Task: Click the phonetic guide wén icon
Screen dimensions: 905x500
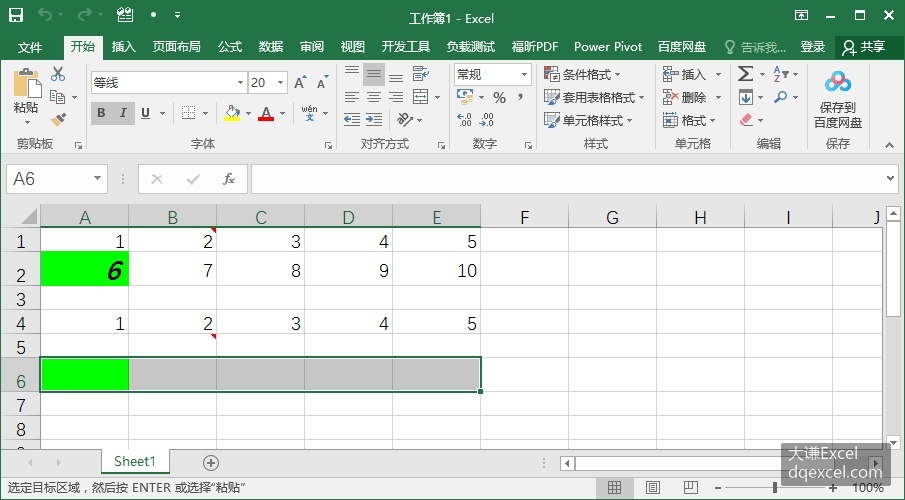Action: pyautogui.click(x=309, y=113)
